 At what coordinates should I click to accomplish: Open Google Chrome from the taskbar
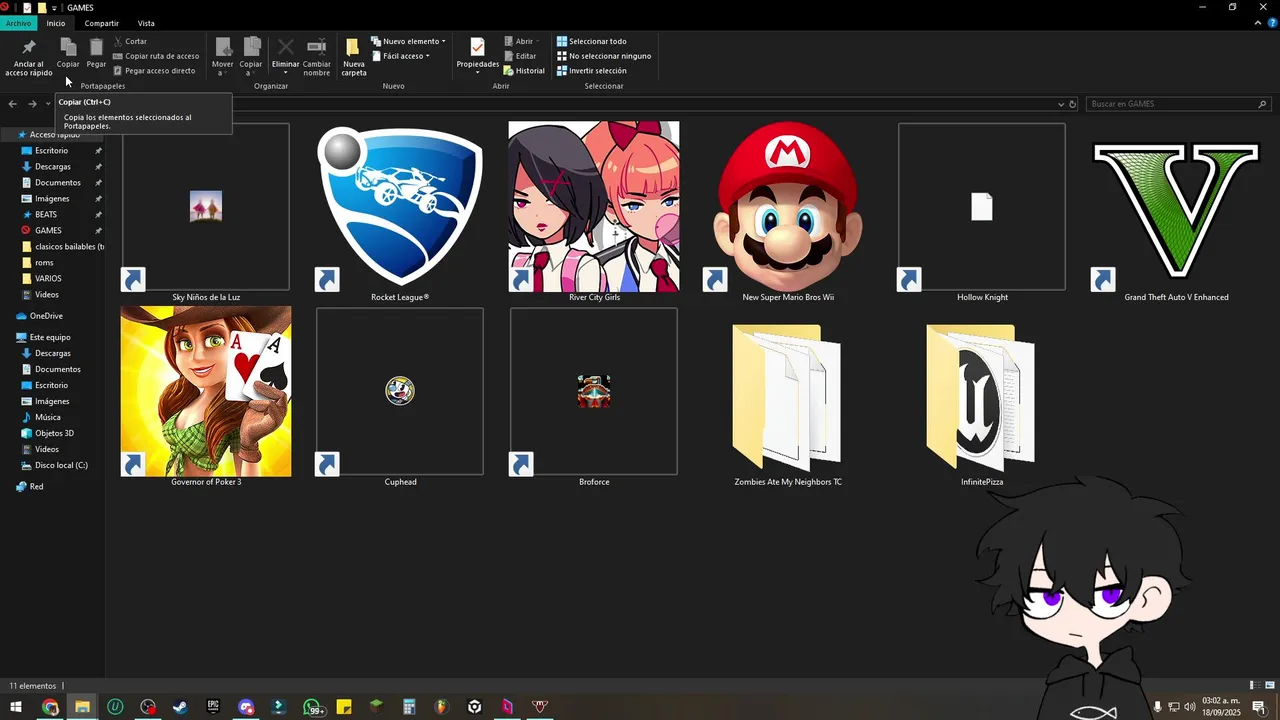pyautogui.click(x=50, y=707)
